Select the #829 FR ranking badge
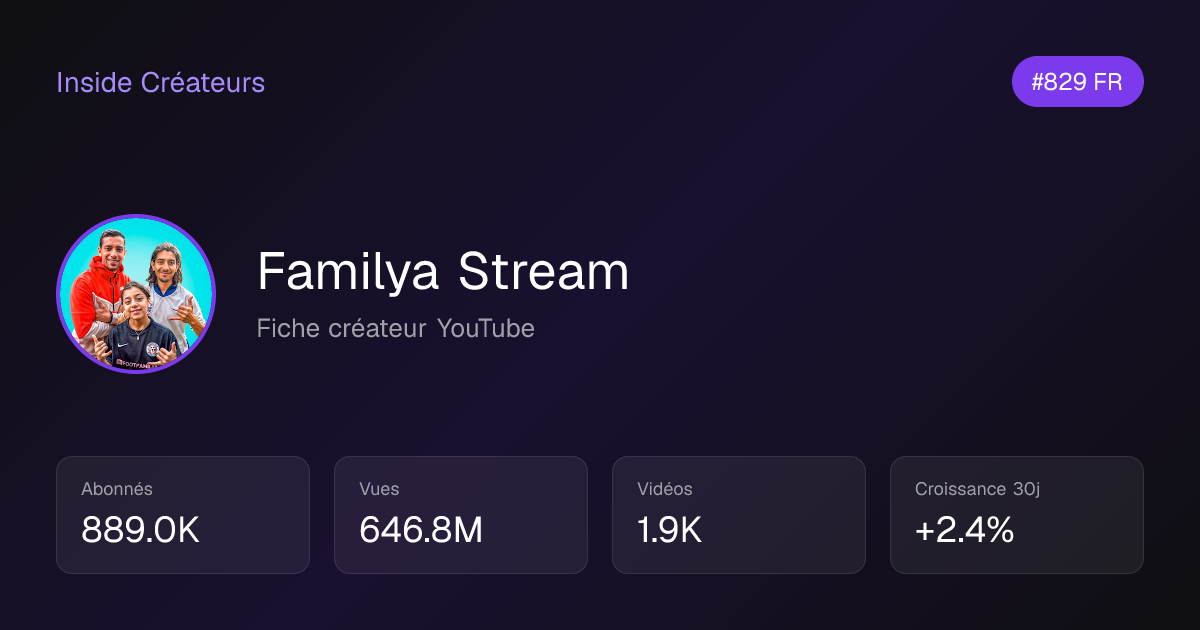 tap(1077, 82)
